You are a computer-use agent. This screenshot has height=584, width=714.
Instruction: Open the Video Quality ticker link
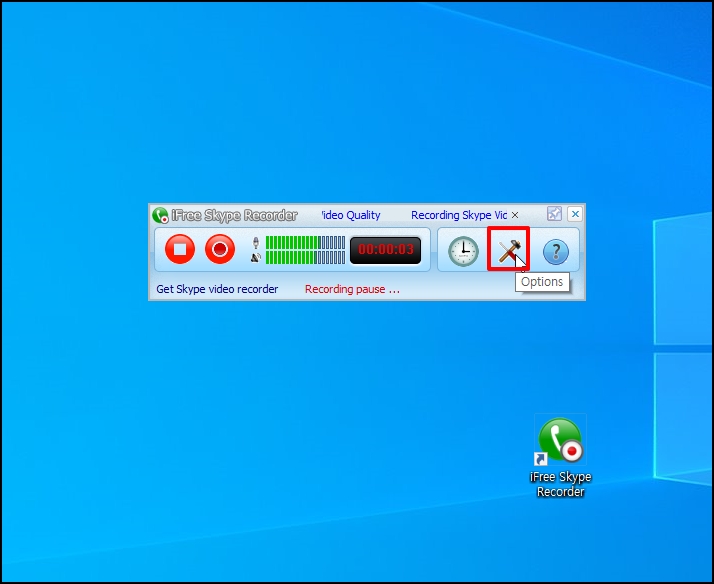coord(350,215)
